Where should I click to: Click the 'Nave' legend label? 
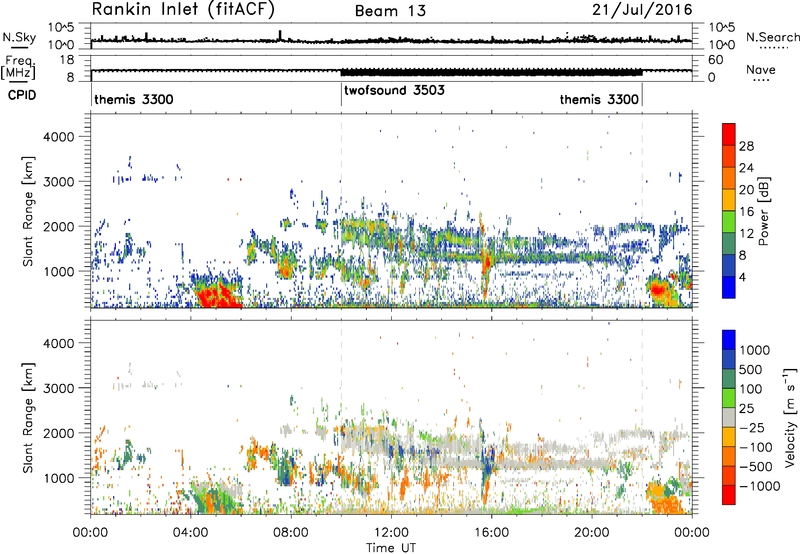pyautogui.click(x=761, y=69)
